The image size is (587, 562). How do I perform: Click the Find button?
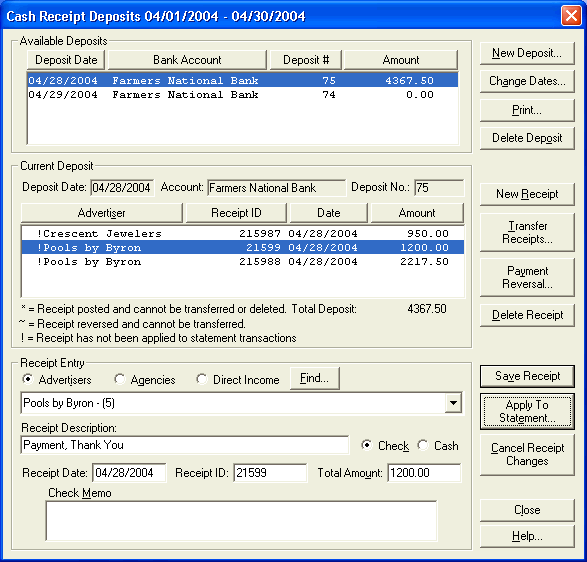click(314, 378)
